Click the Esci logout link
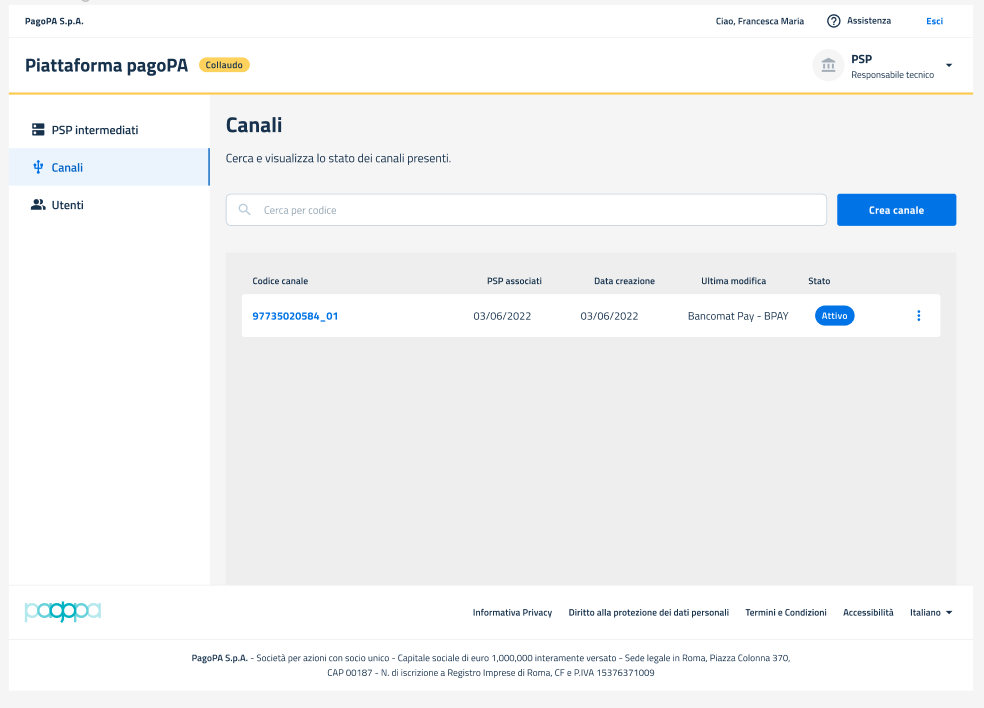Viewport: 984px width, 708px height. tap(934, 21)
